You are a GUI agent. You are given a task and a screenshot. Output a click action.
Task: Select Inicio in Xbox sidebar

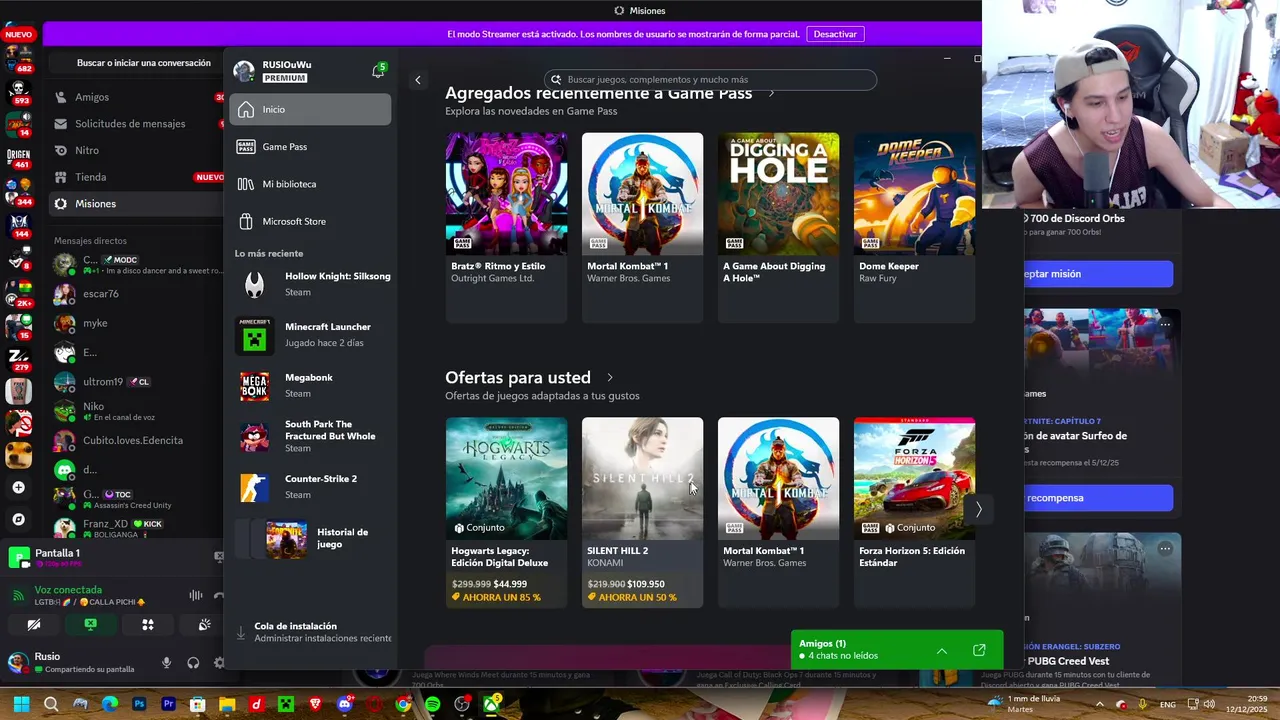tap(310, 109)
